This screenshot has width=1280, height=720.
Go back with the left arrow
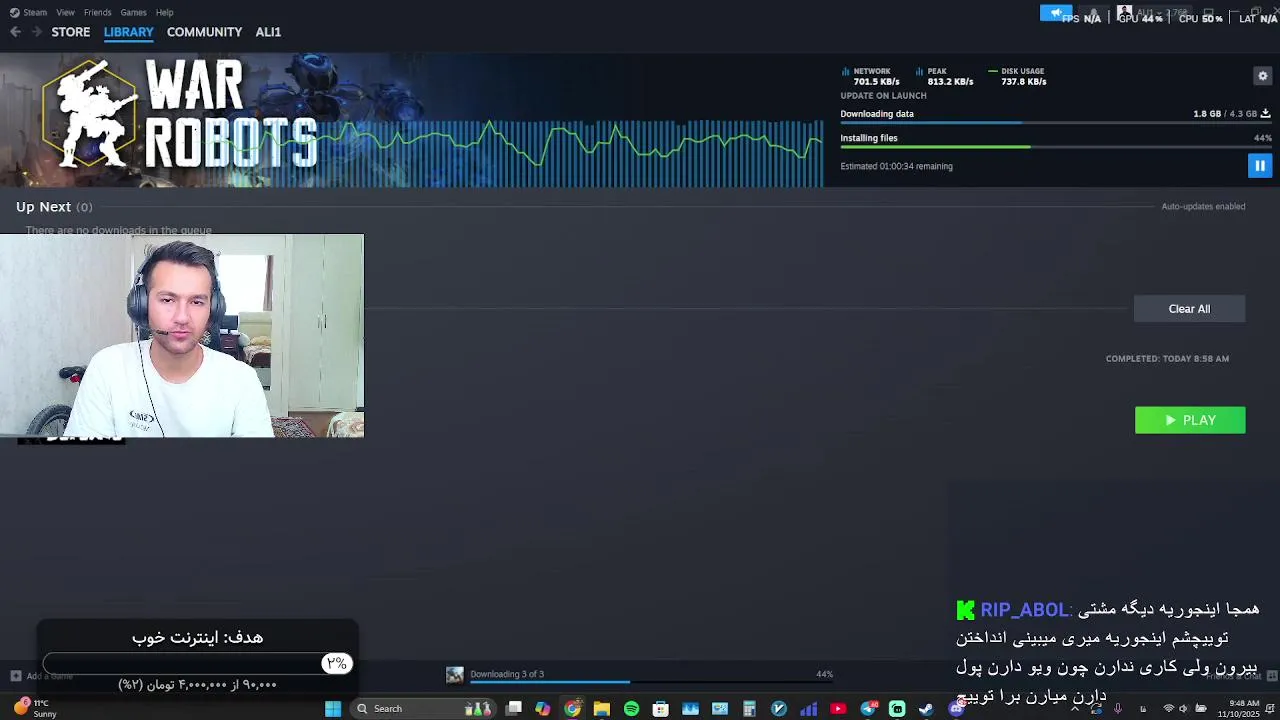point(15,32)
